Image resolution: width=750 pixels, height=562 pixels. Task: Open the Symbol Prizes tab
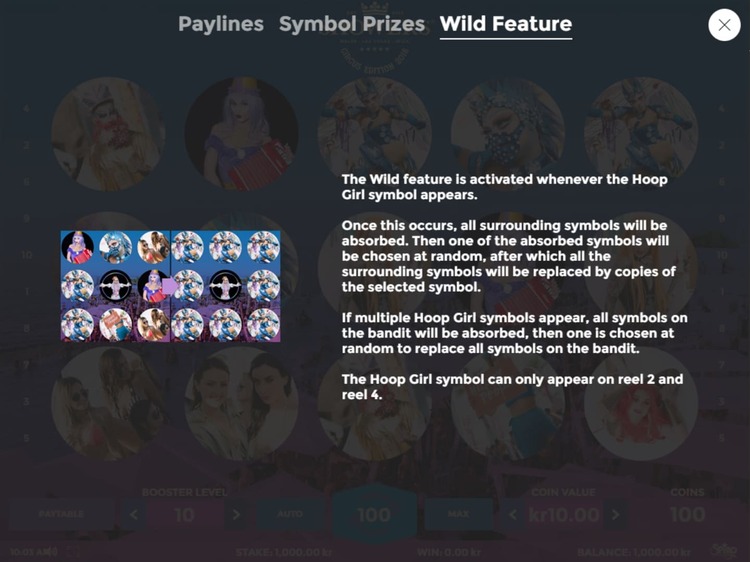pyautogui.click(x=352, y=24)
